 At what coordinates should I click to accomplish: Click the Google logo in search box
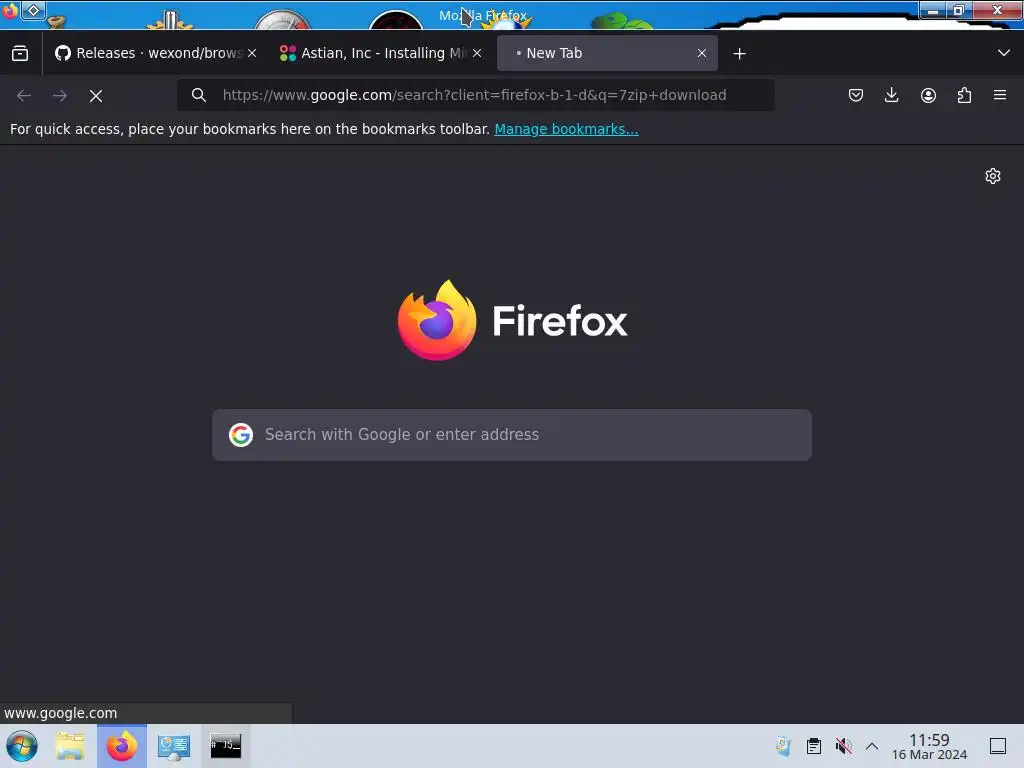pos(241,435)
